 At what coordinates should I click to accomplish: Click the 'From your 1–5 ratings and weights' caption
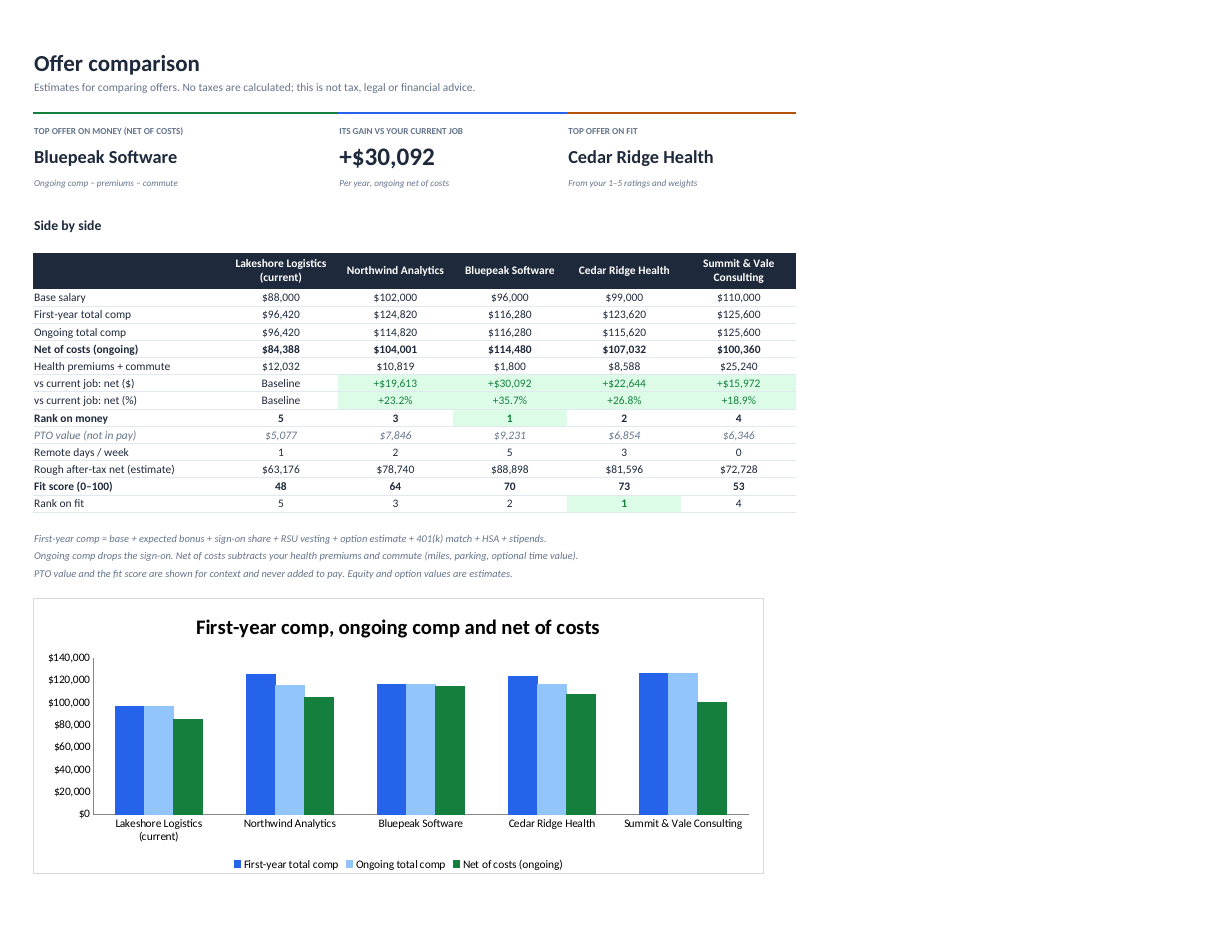[633, 183]
